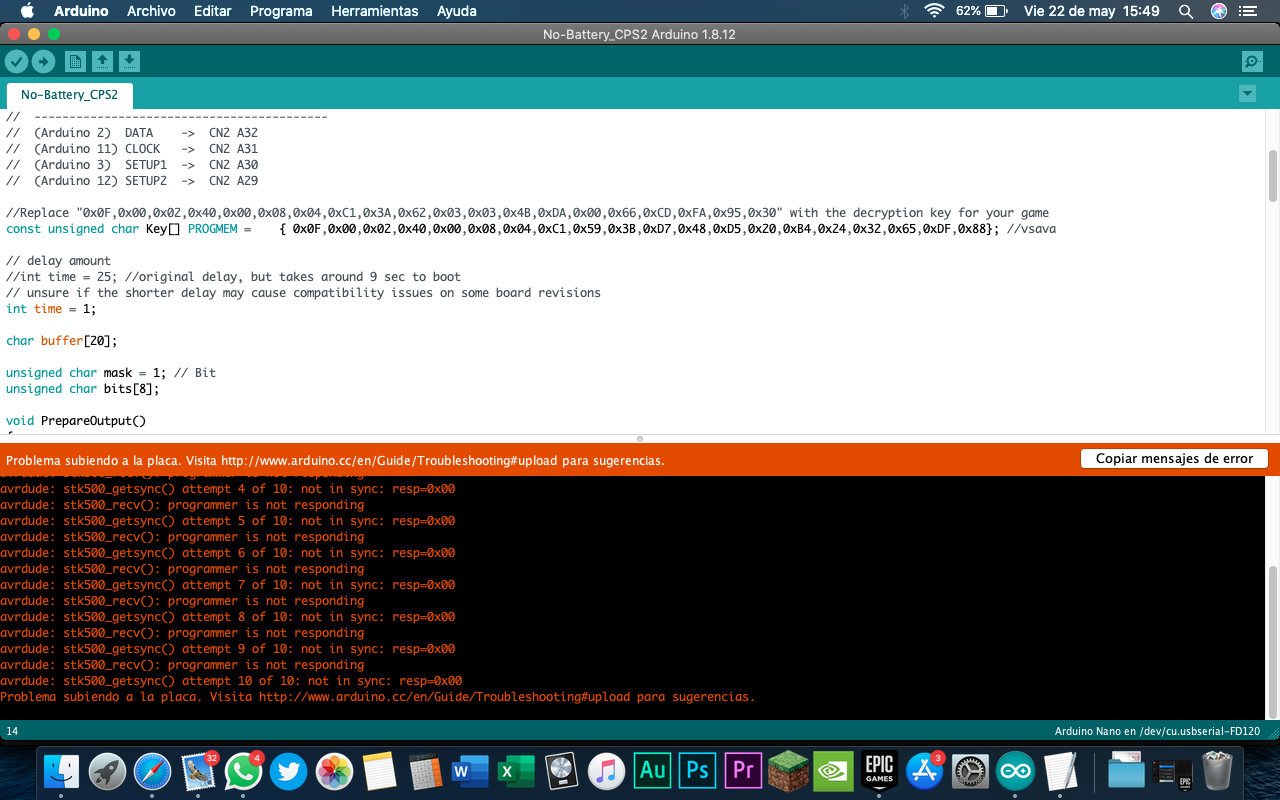Open the Programa menu

tap(281, 11)
